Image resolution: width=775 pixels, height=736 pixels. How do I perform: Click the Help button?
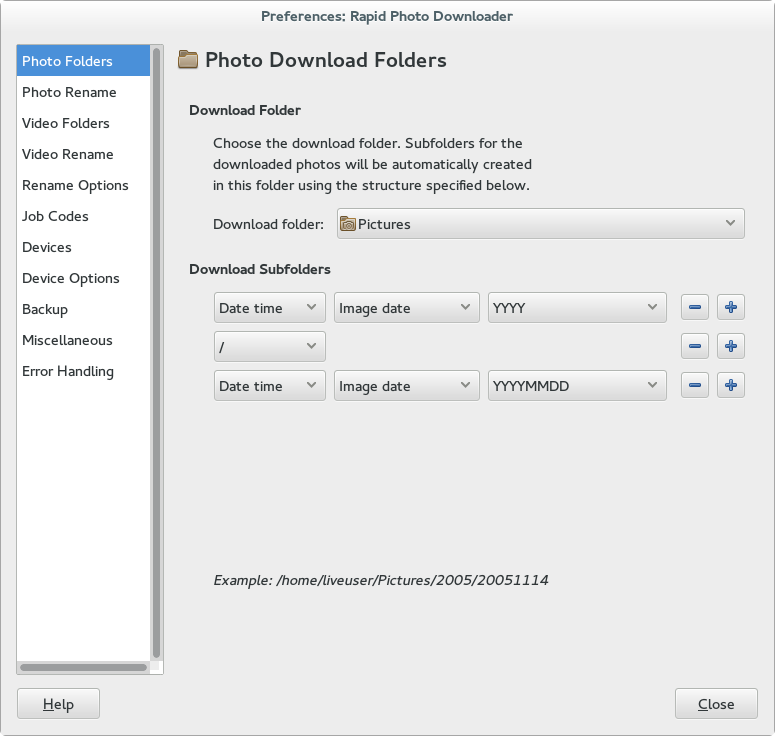click(58, 703)
